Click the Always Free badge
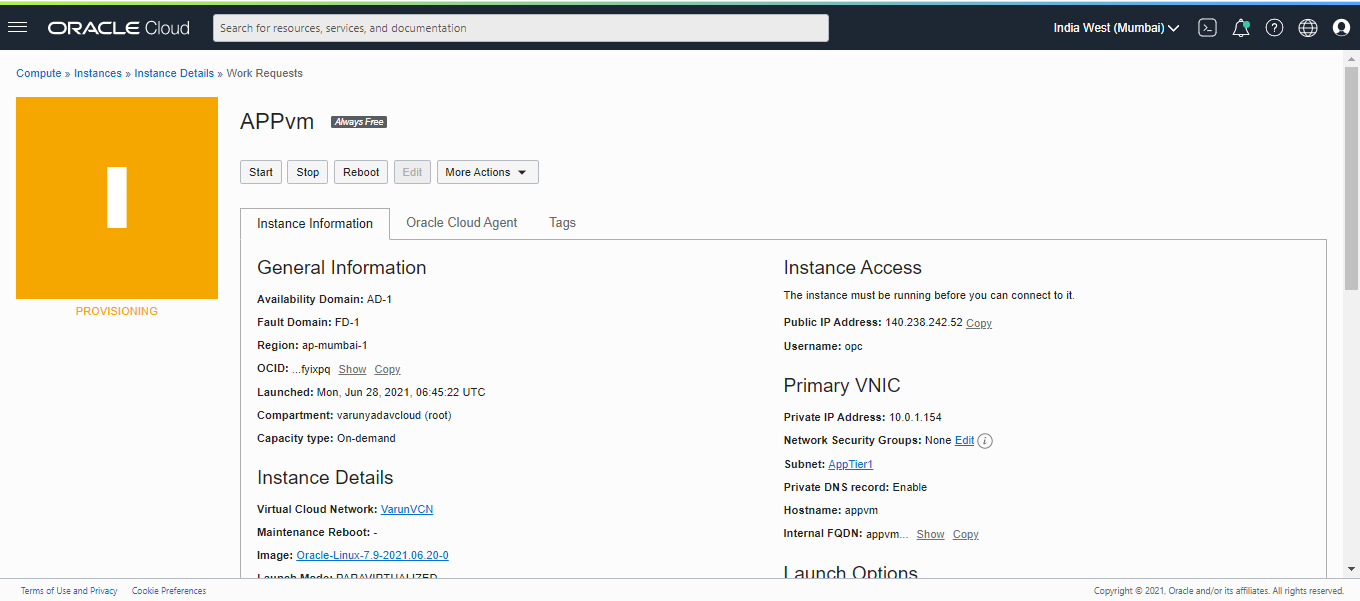Screen dimensions: 1360x601 [359, 122]
